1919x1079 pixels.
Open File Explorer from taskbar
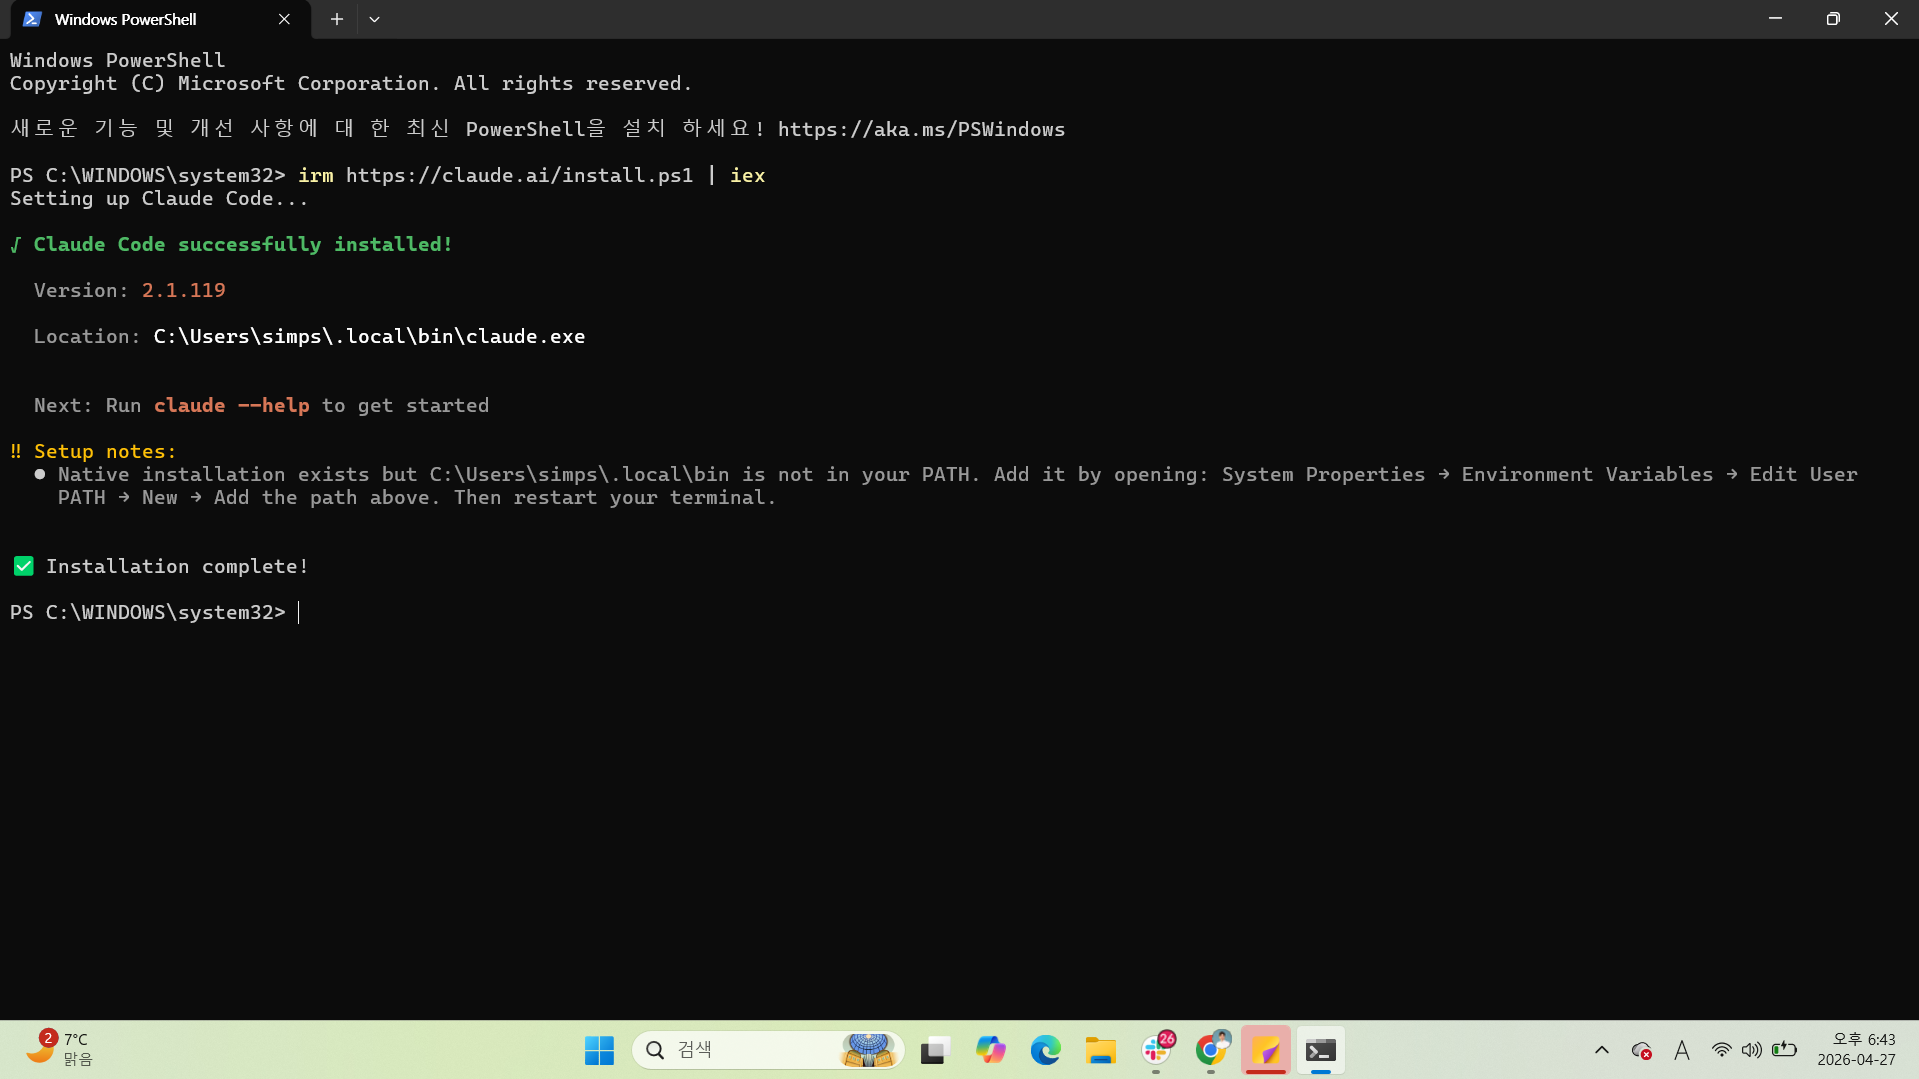(1100, 1050)
